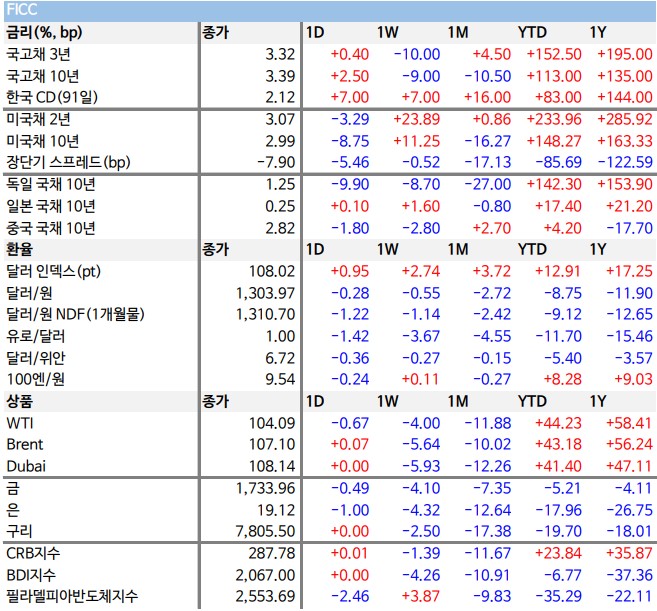Click 독일 국채 10년 row label
Screen dimensions: 657x611
(x=51, y=184)
